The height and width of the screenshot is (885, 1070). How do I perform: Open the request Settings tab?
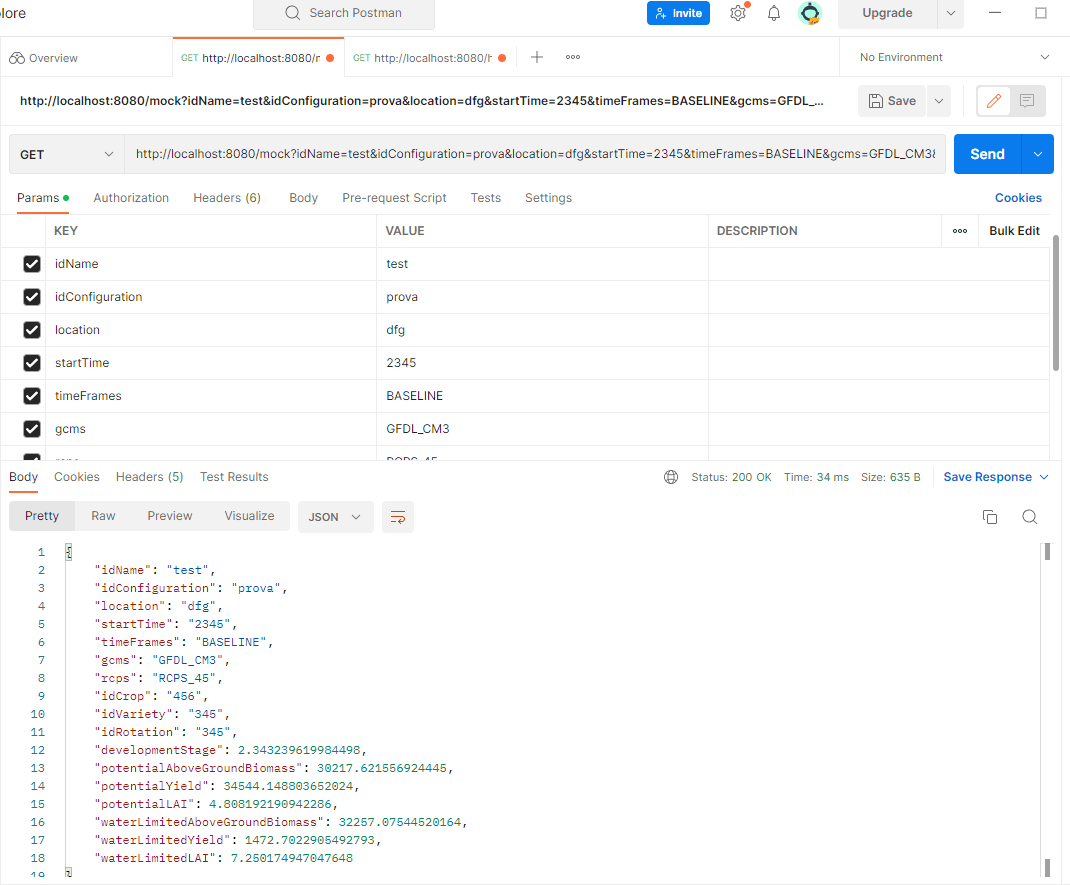coord(549,198)
